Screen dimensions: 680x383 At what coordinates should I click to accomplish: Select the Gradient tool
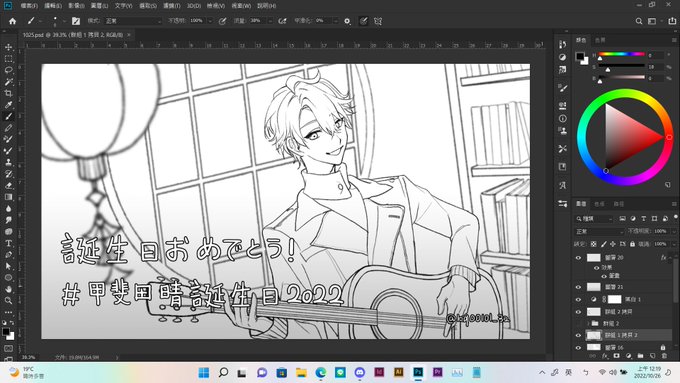(x=8, y=197)
